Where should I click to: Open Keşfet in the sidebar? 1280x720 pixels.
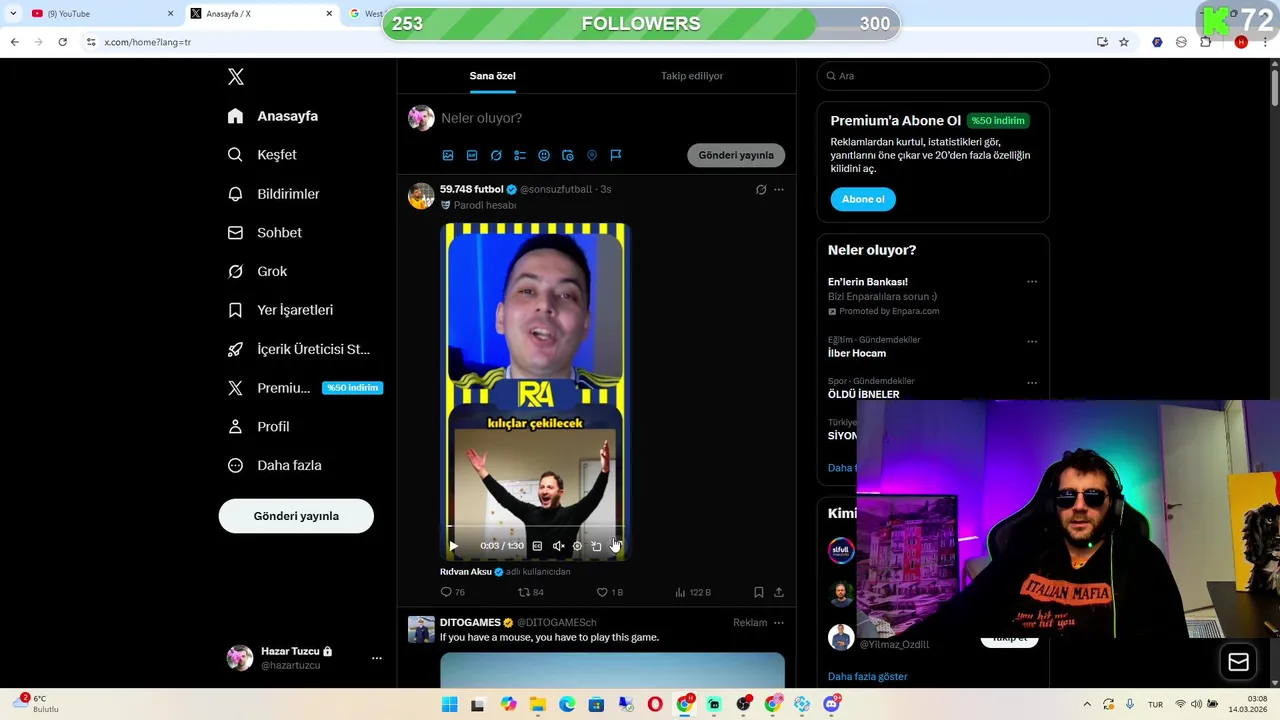[x=262, y=155]
